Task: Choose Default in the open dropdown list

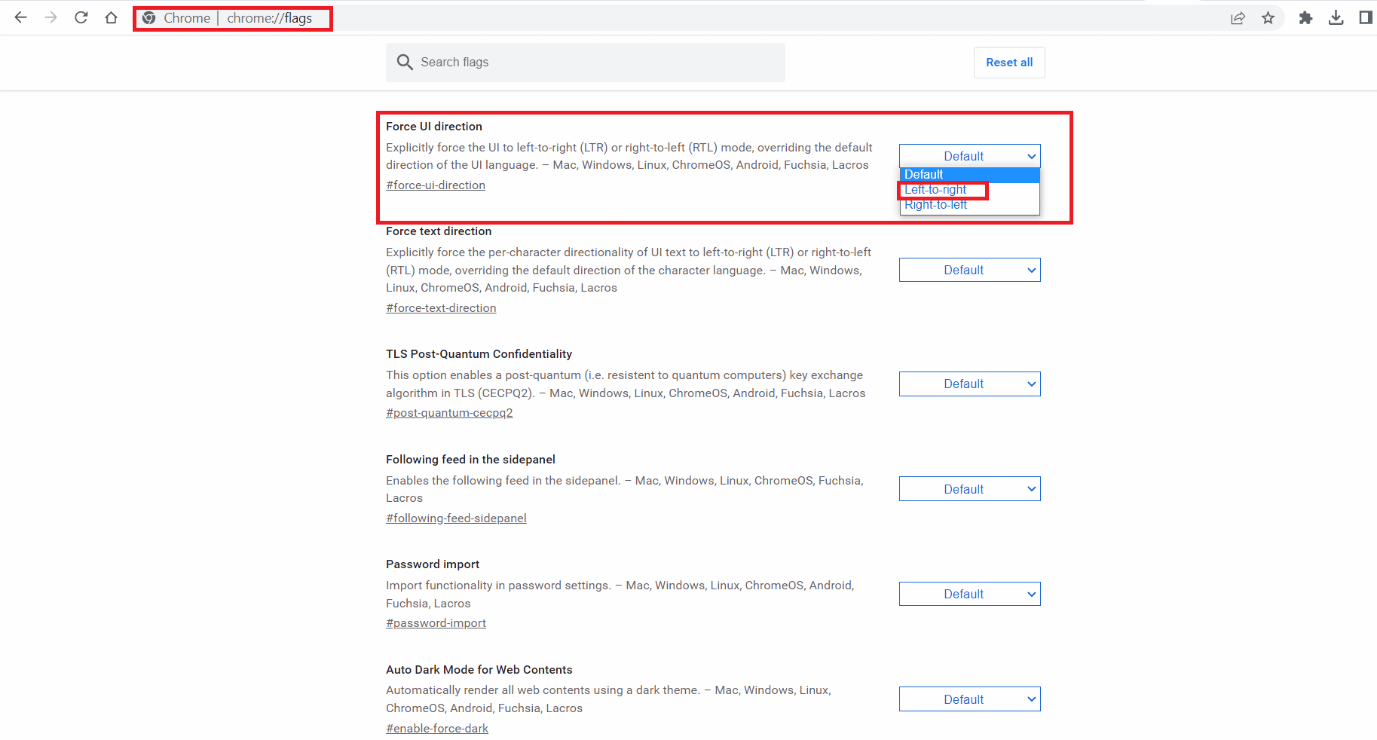Action: tap(969, 174)
